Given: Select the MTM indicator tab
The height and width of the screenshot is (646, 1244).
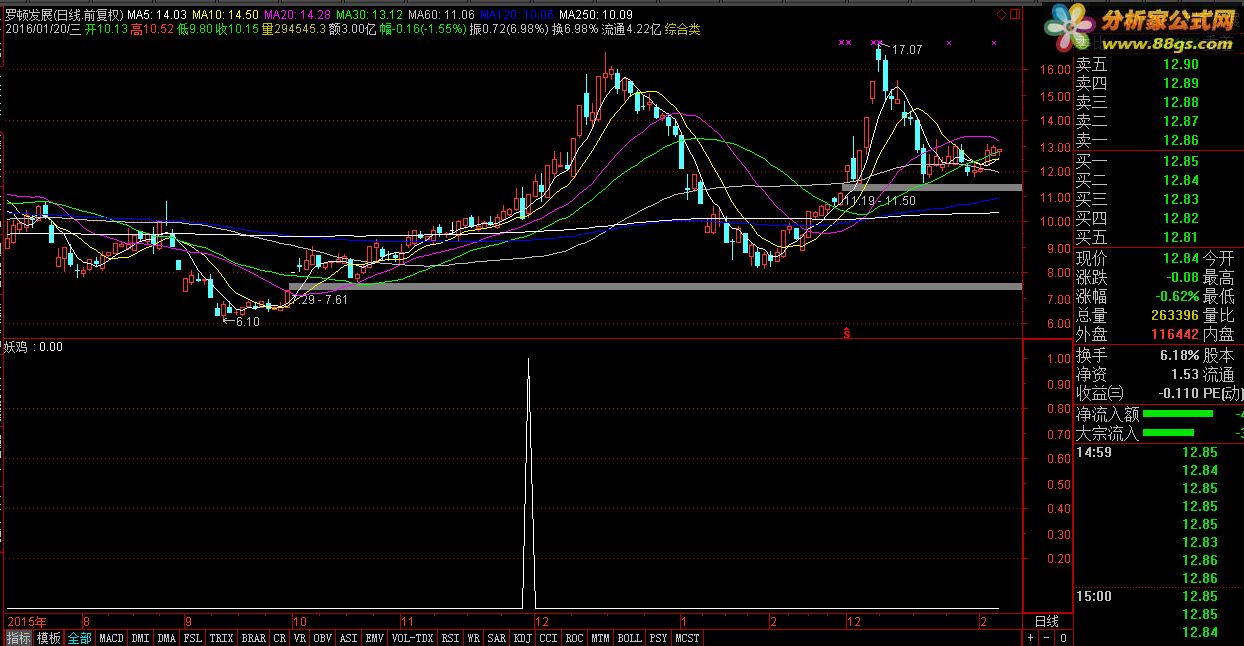Looking at the screenshot, I should 600,637.
